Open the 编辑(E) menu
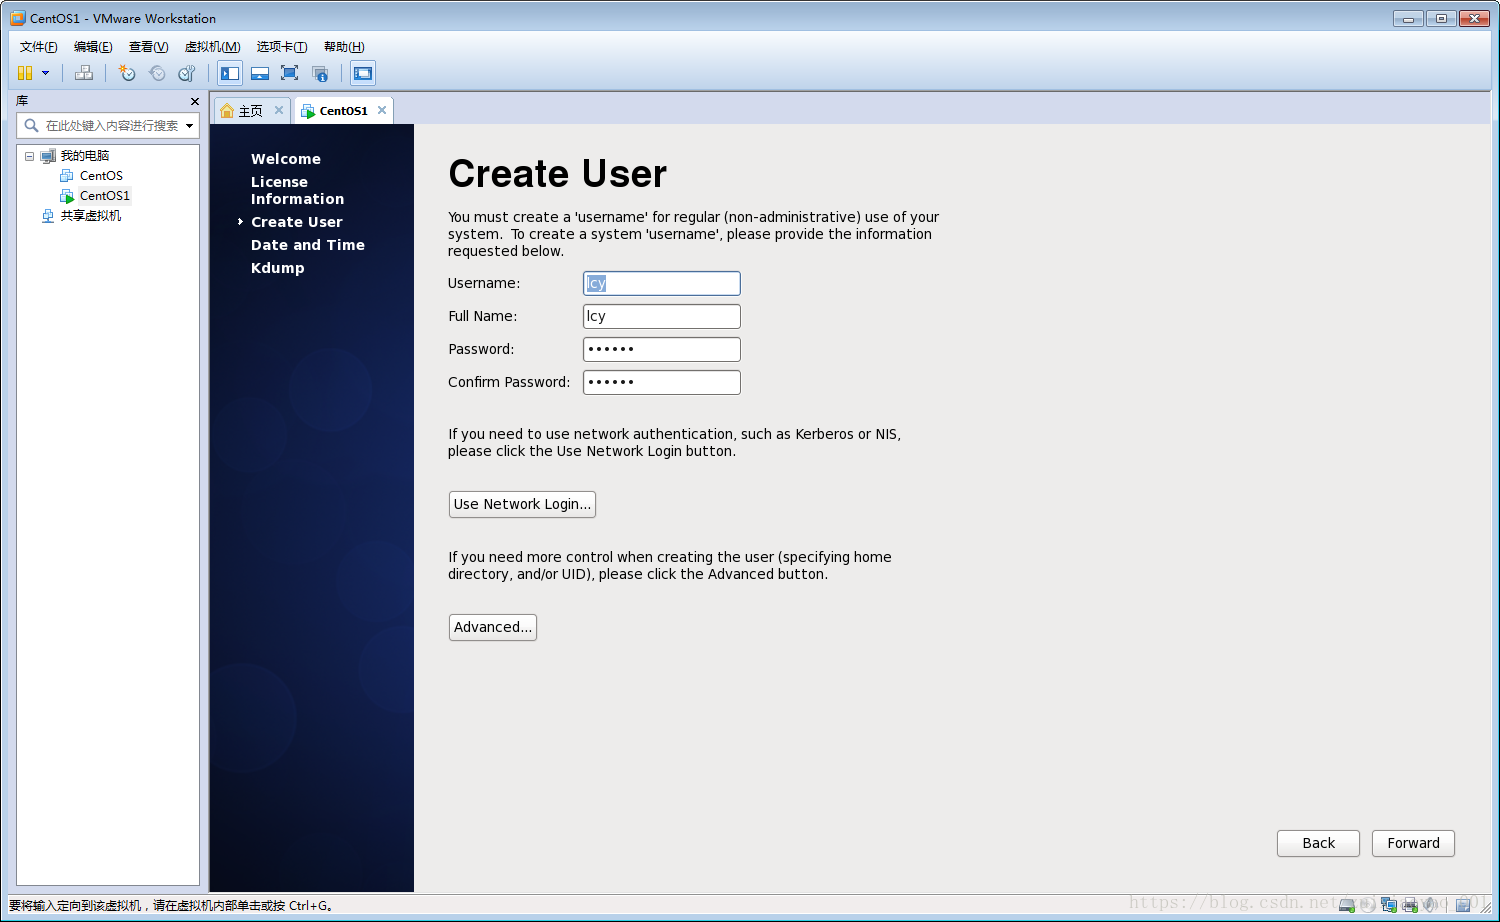This screenshot has width=1500, height=922. point(93,47)
